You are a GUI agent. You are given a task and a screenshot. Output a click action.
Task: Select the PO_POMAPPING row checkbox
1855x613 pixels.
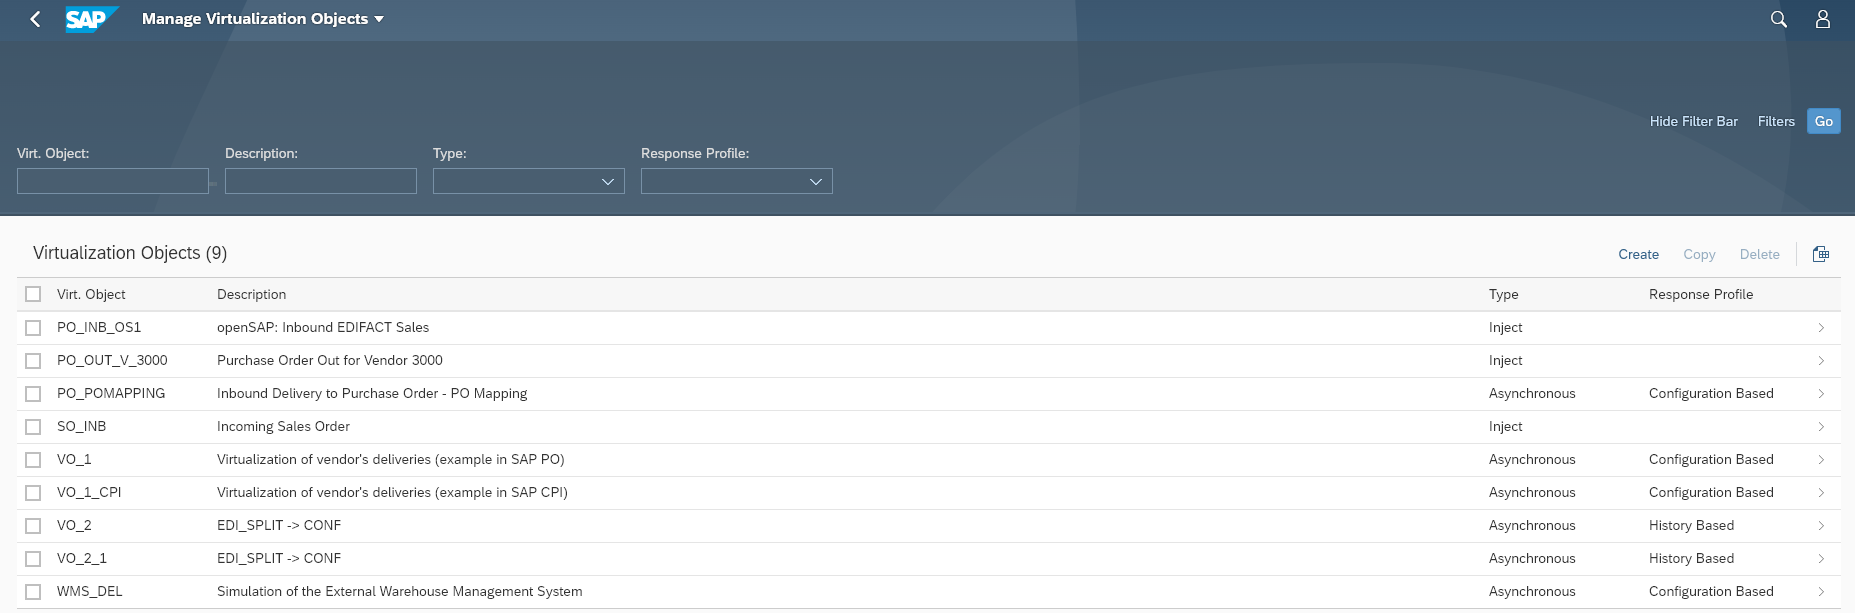[x=33, y=394]
